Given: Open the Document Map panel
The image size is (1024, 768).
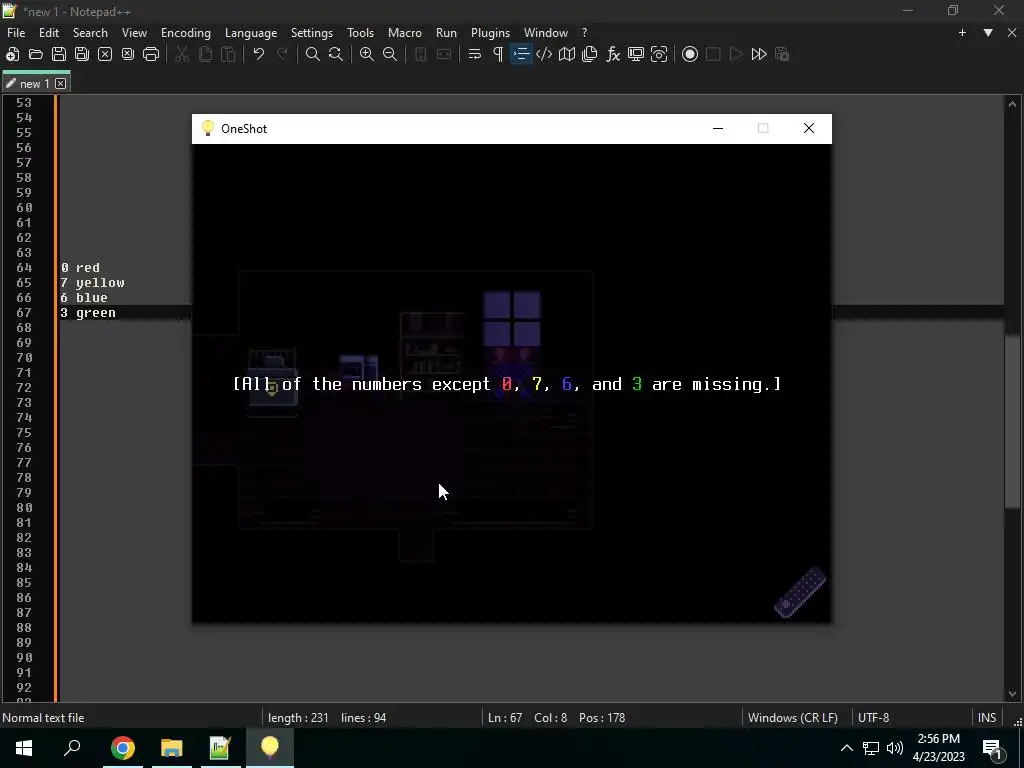Looking at the screenshot, I should [567, 54].
